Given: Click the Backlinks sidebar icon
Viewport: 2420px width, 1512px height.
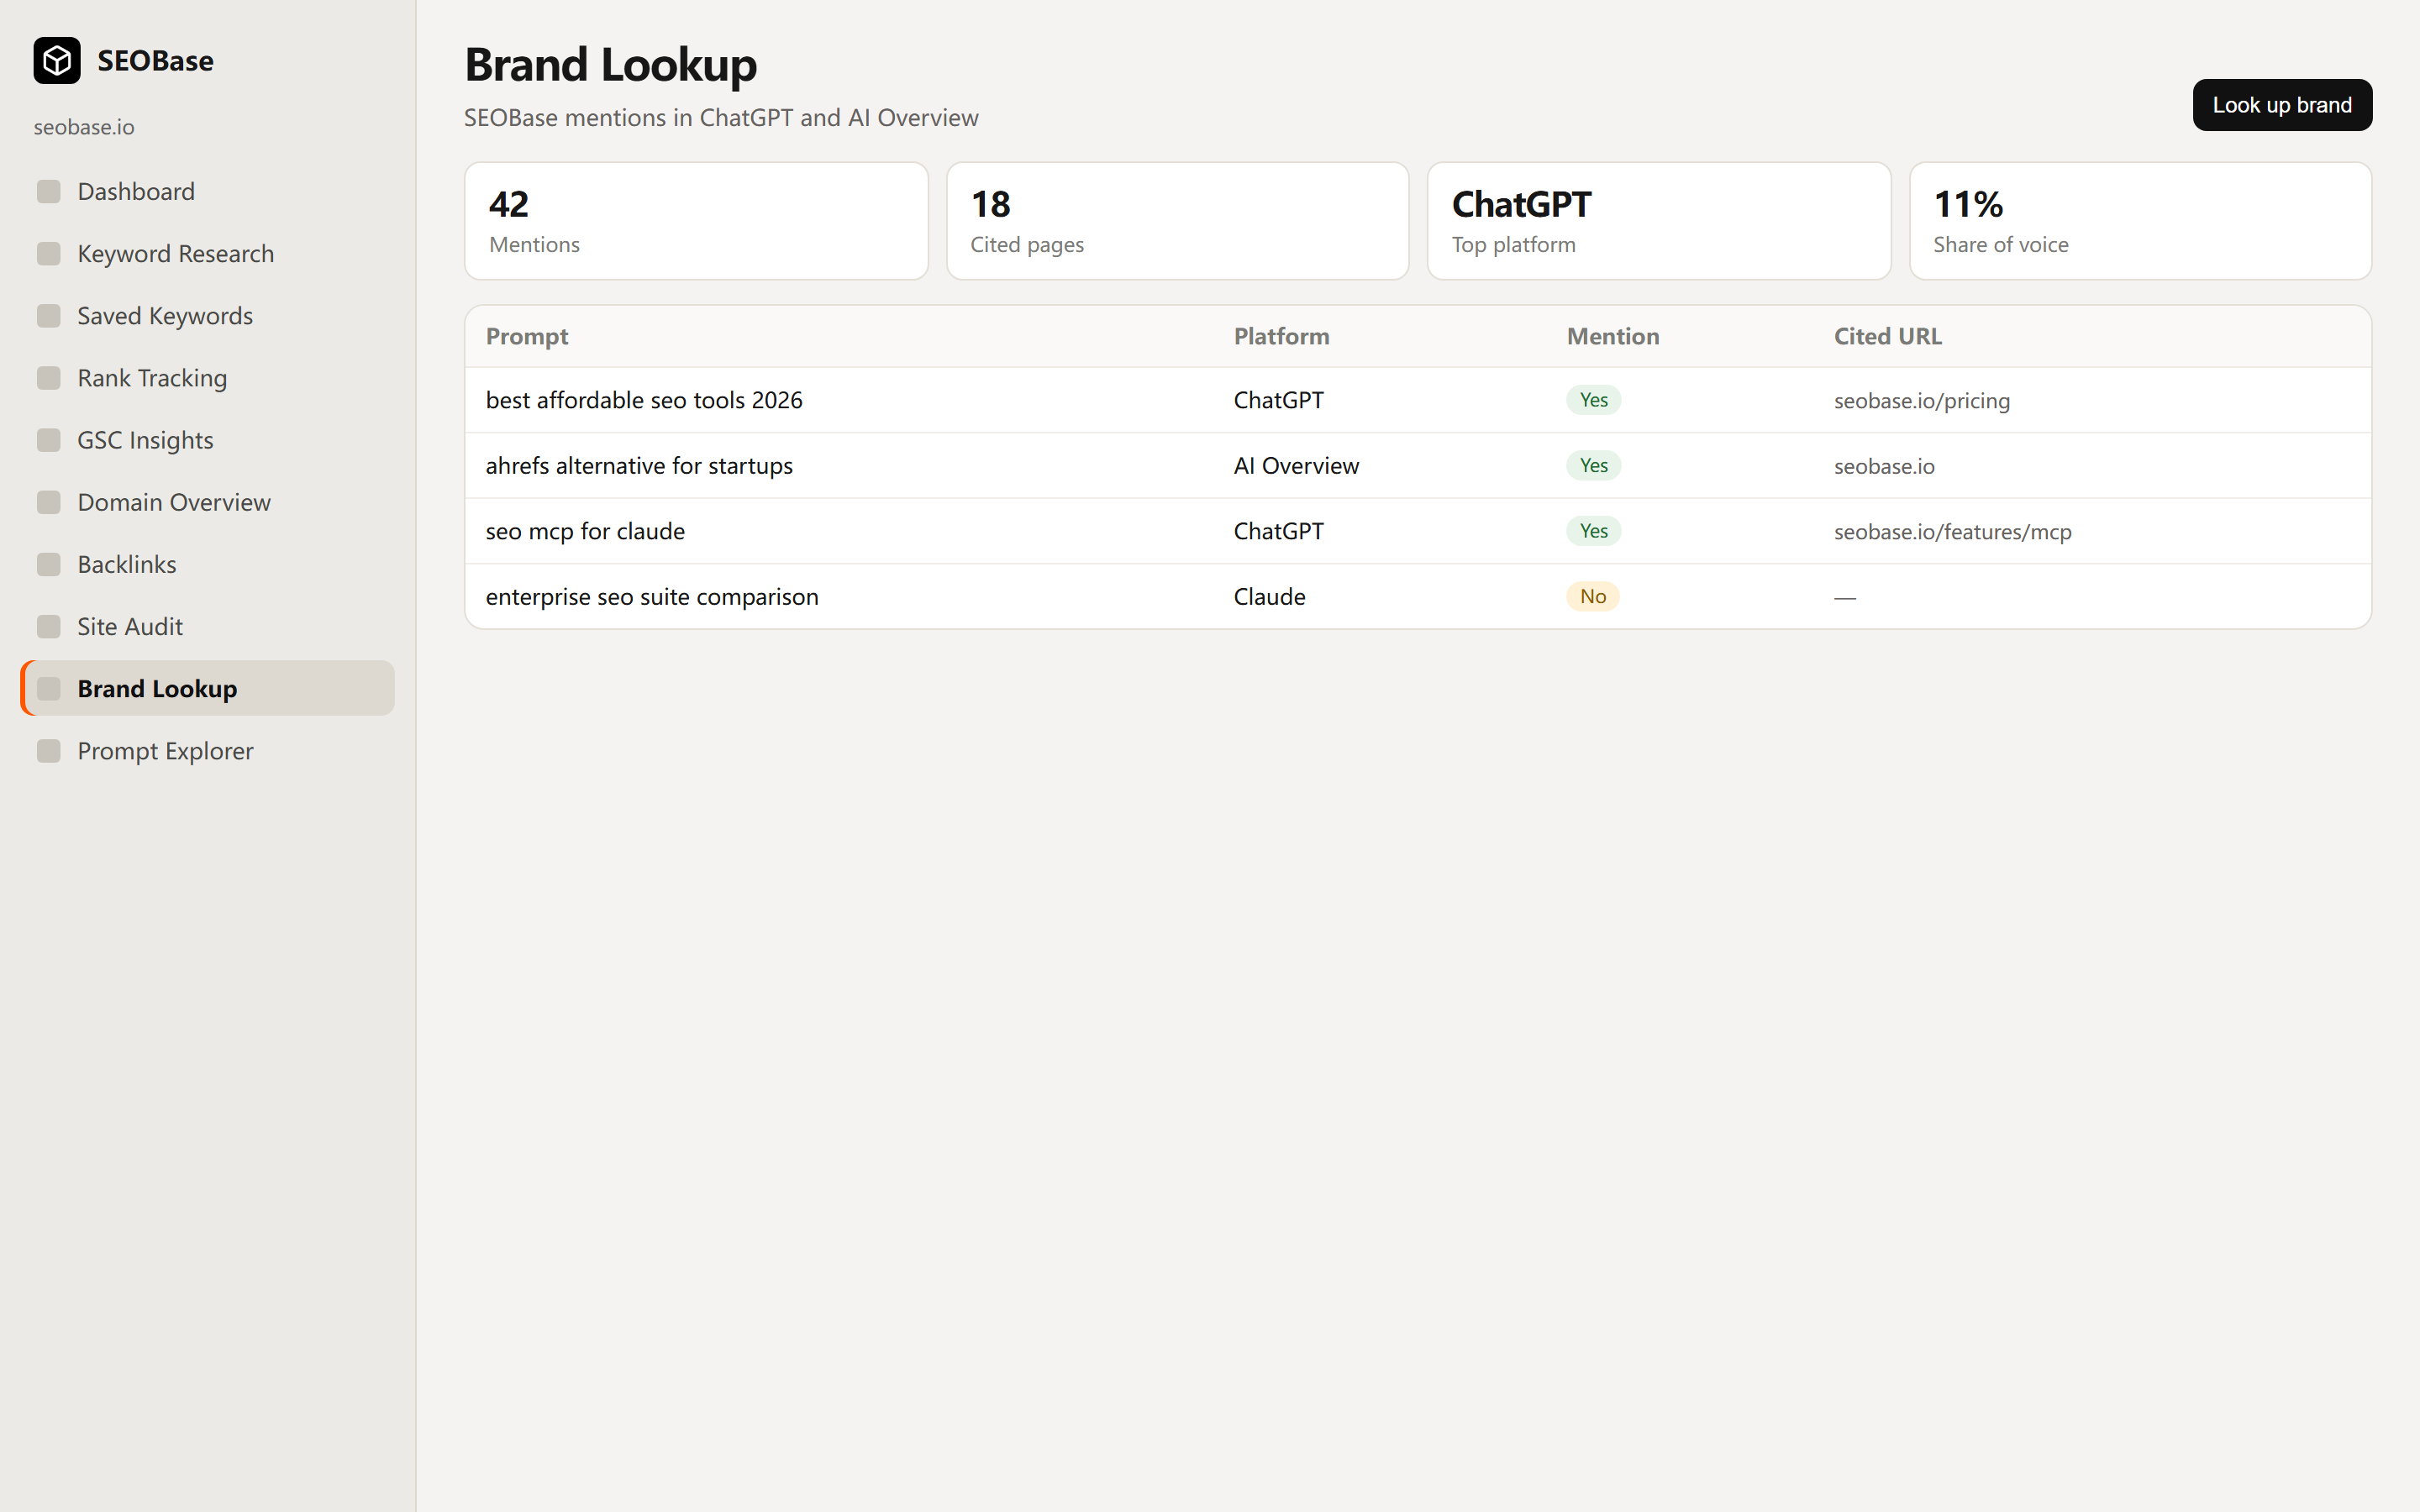Looking at the screenshot, I should [x=49, y=564].
